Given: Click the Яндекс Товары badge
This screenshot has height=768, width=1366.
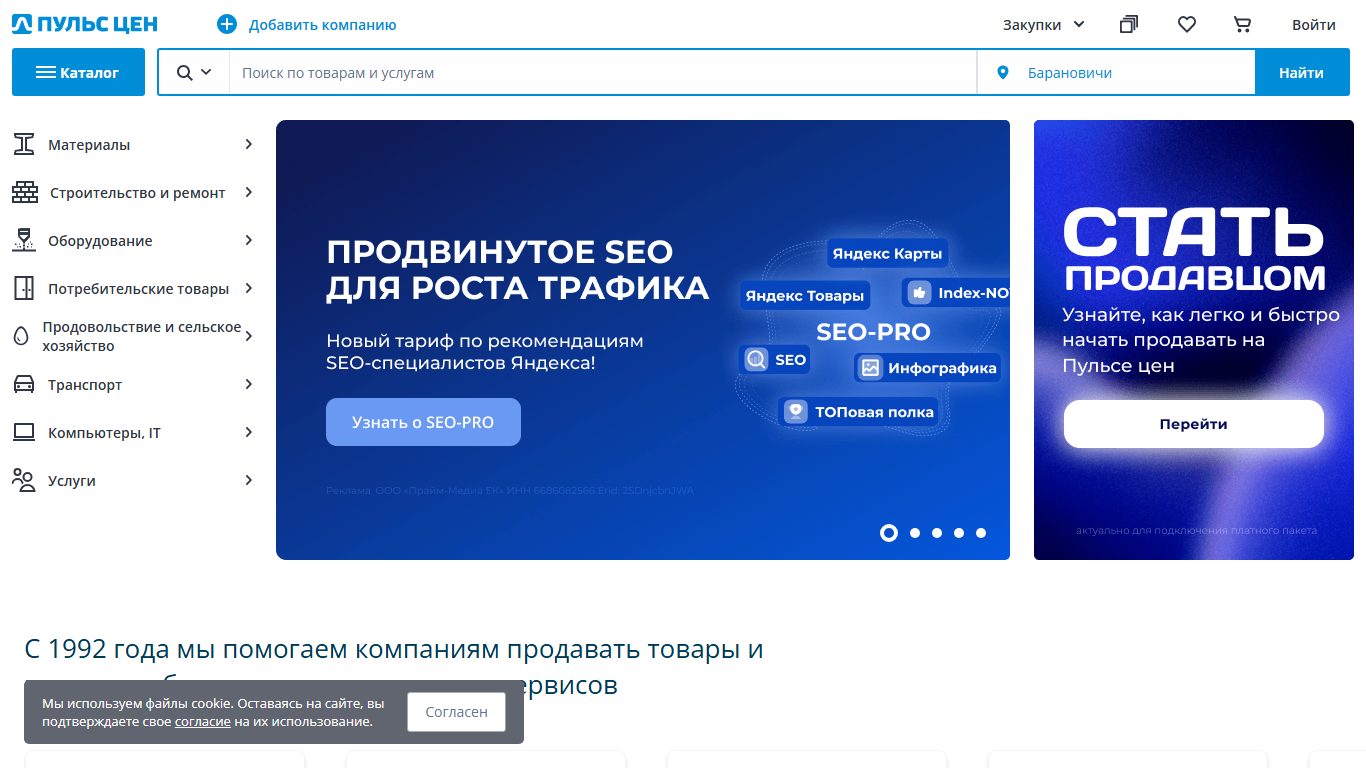Looking at the screenshot, I should (805, 295).
